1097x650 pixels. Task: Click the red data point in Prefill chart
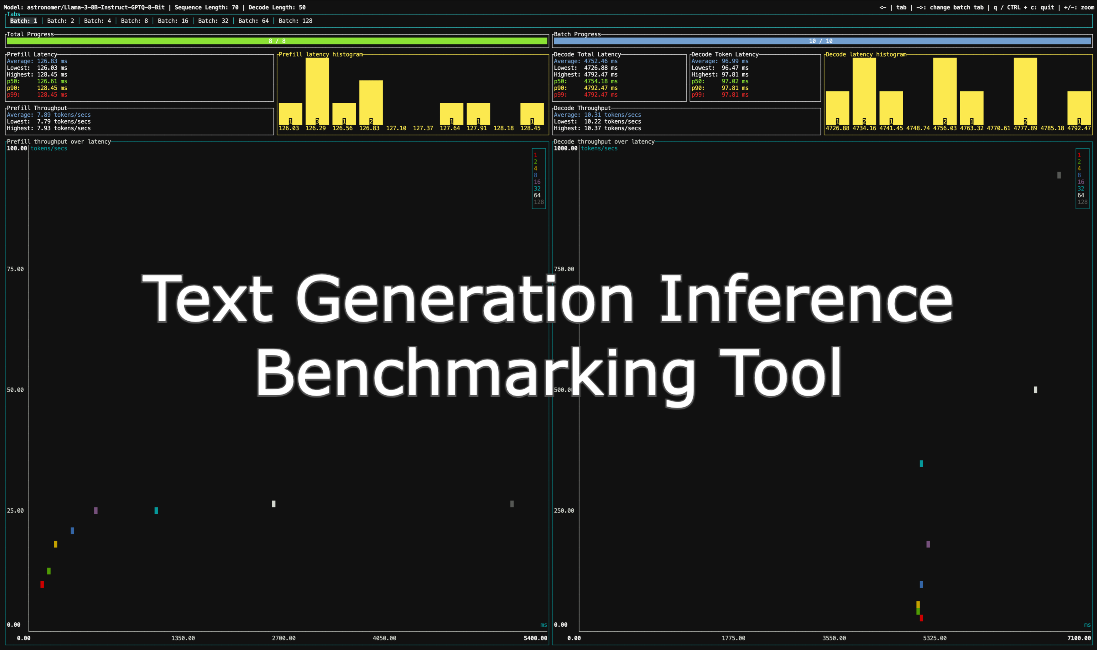click(x=42, y=584)
